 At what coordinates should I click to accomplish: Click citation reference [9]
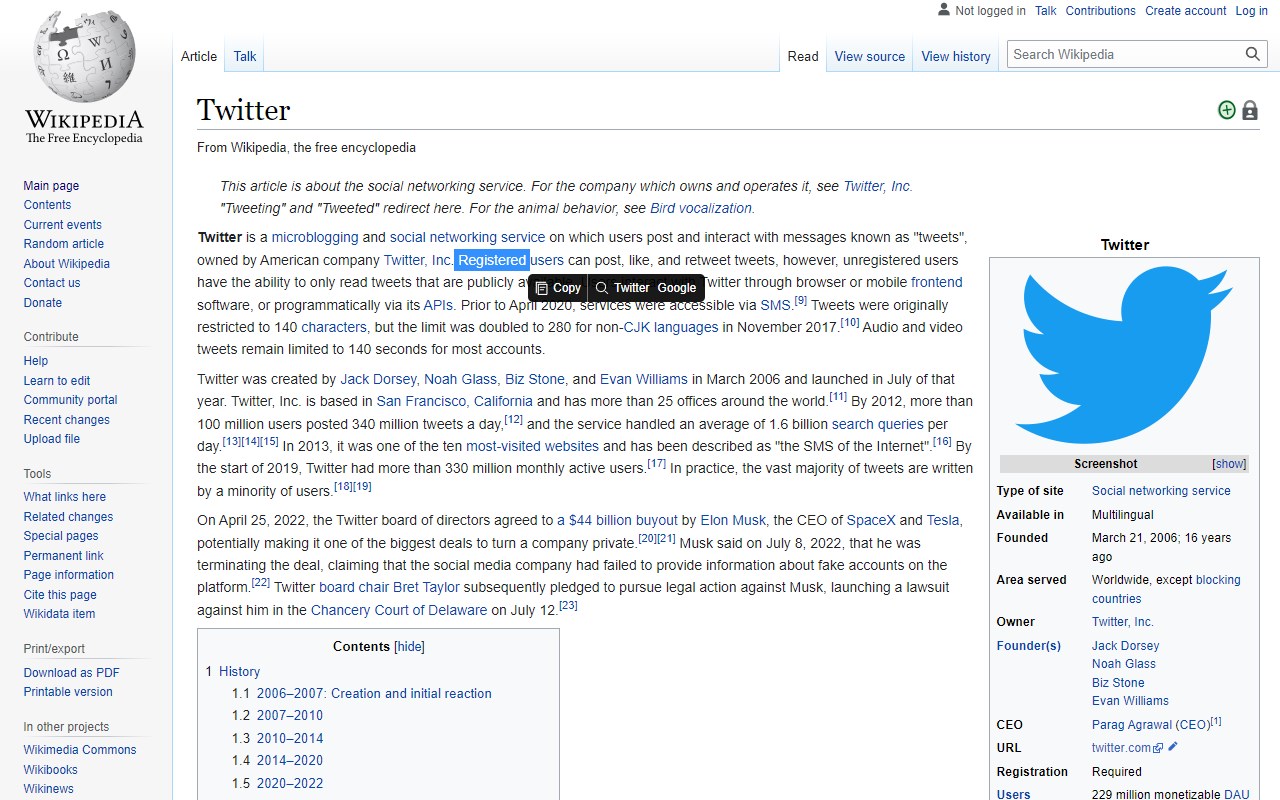tap(801, 301)
